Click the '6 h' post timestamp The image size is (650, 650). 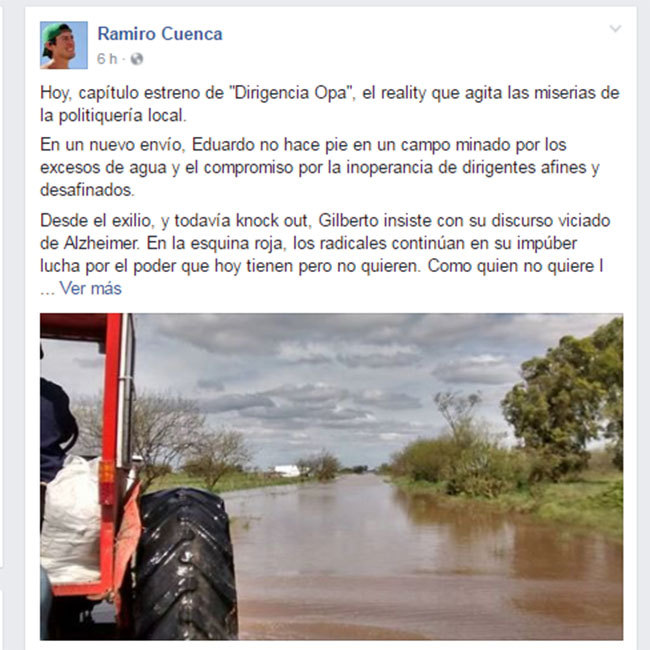pos(107,59)
